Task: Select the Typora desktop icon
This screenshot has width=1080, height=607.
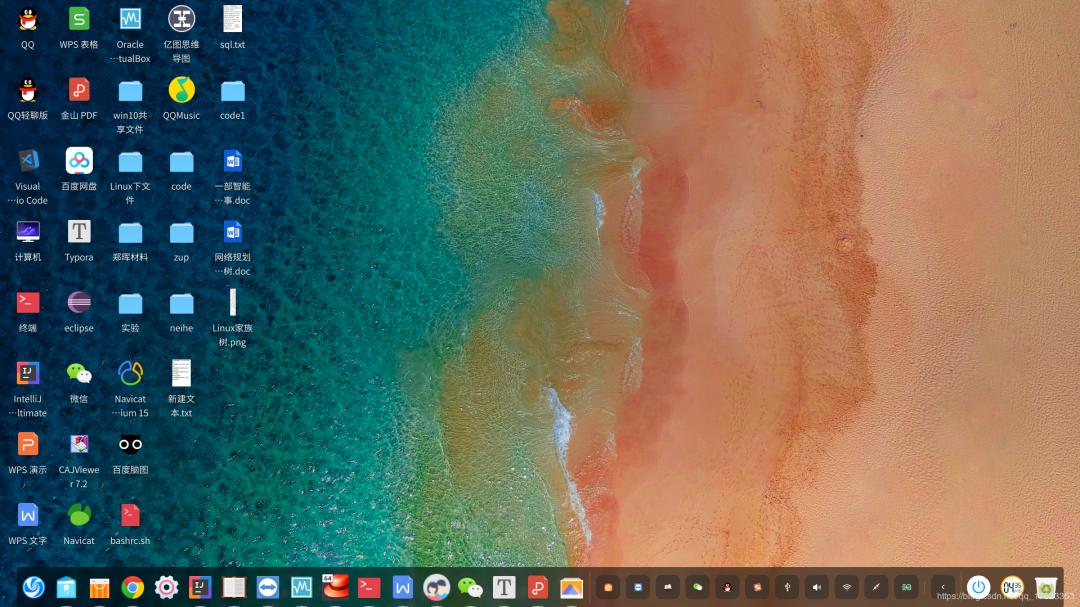Action: click(x=79, y=232)
